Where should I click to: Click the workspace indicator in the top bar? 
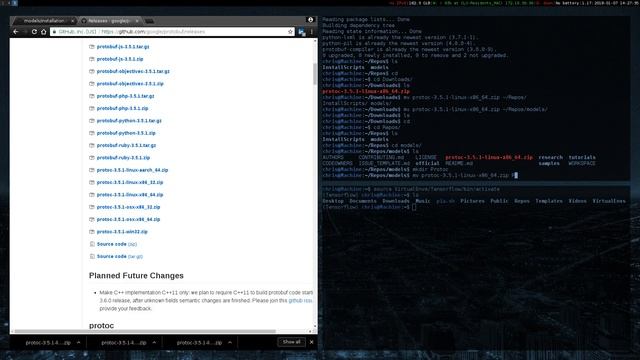[x=14, y=3]
